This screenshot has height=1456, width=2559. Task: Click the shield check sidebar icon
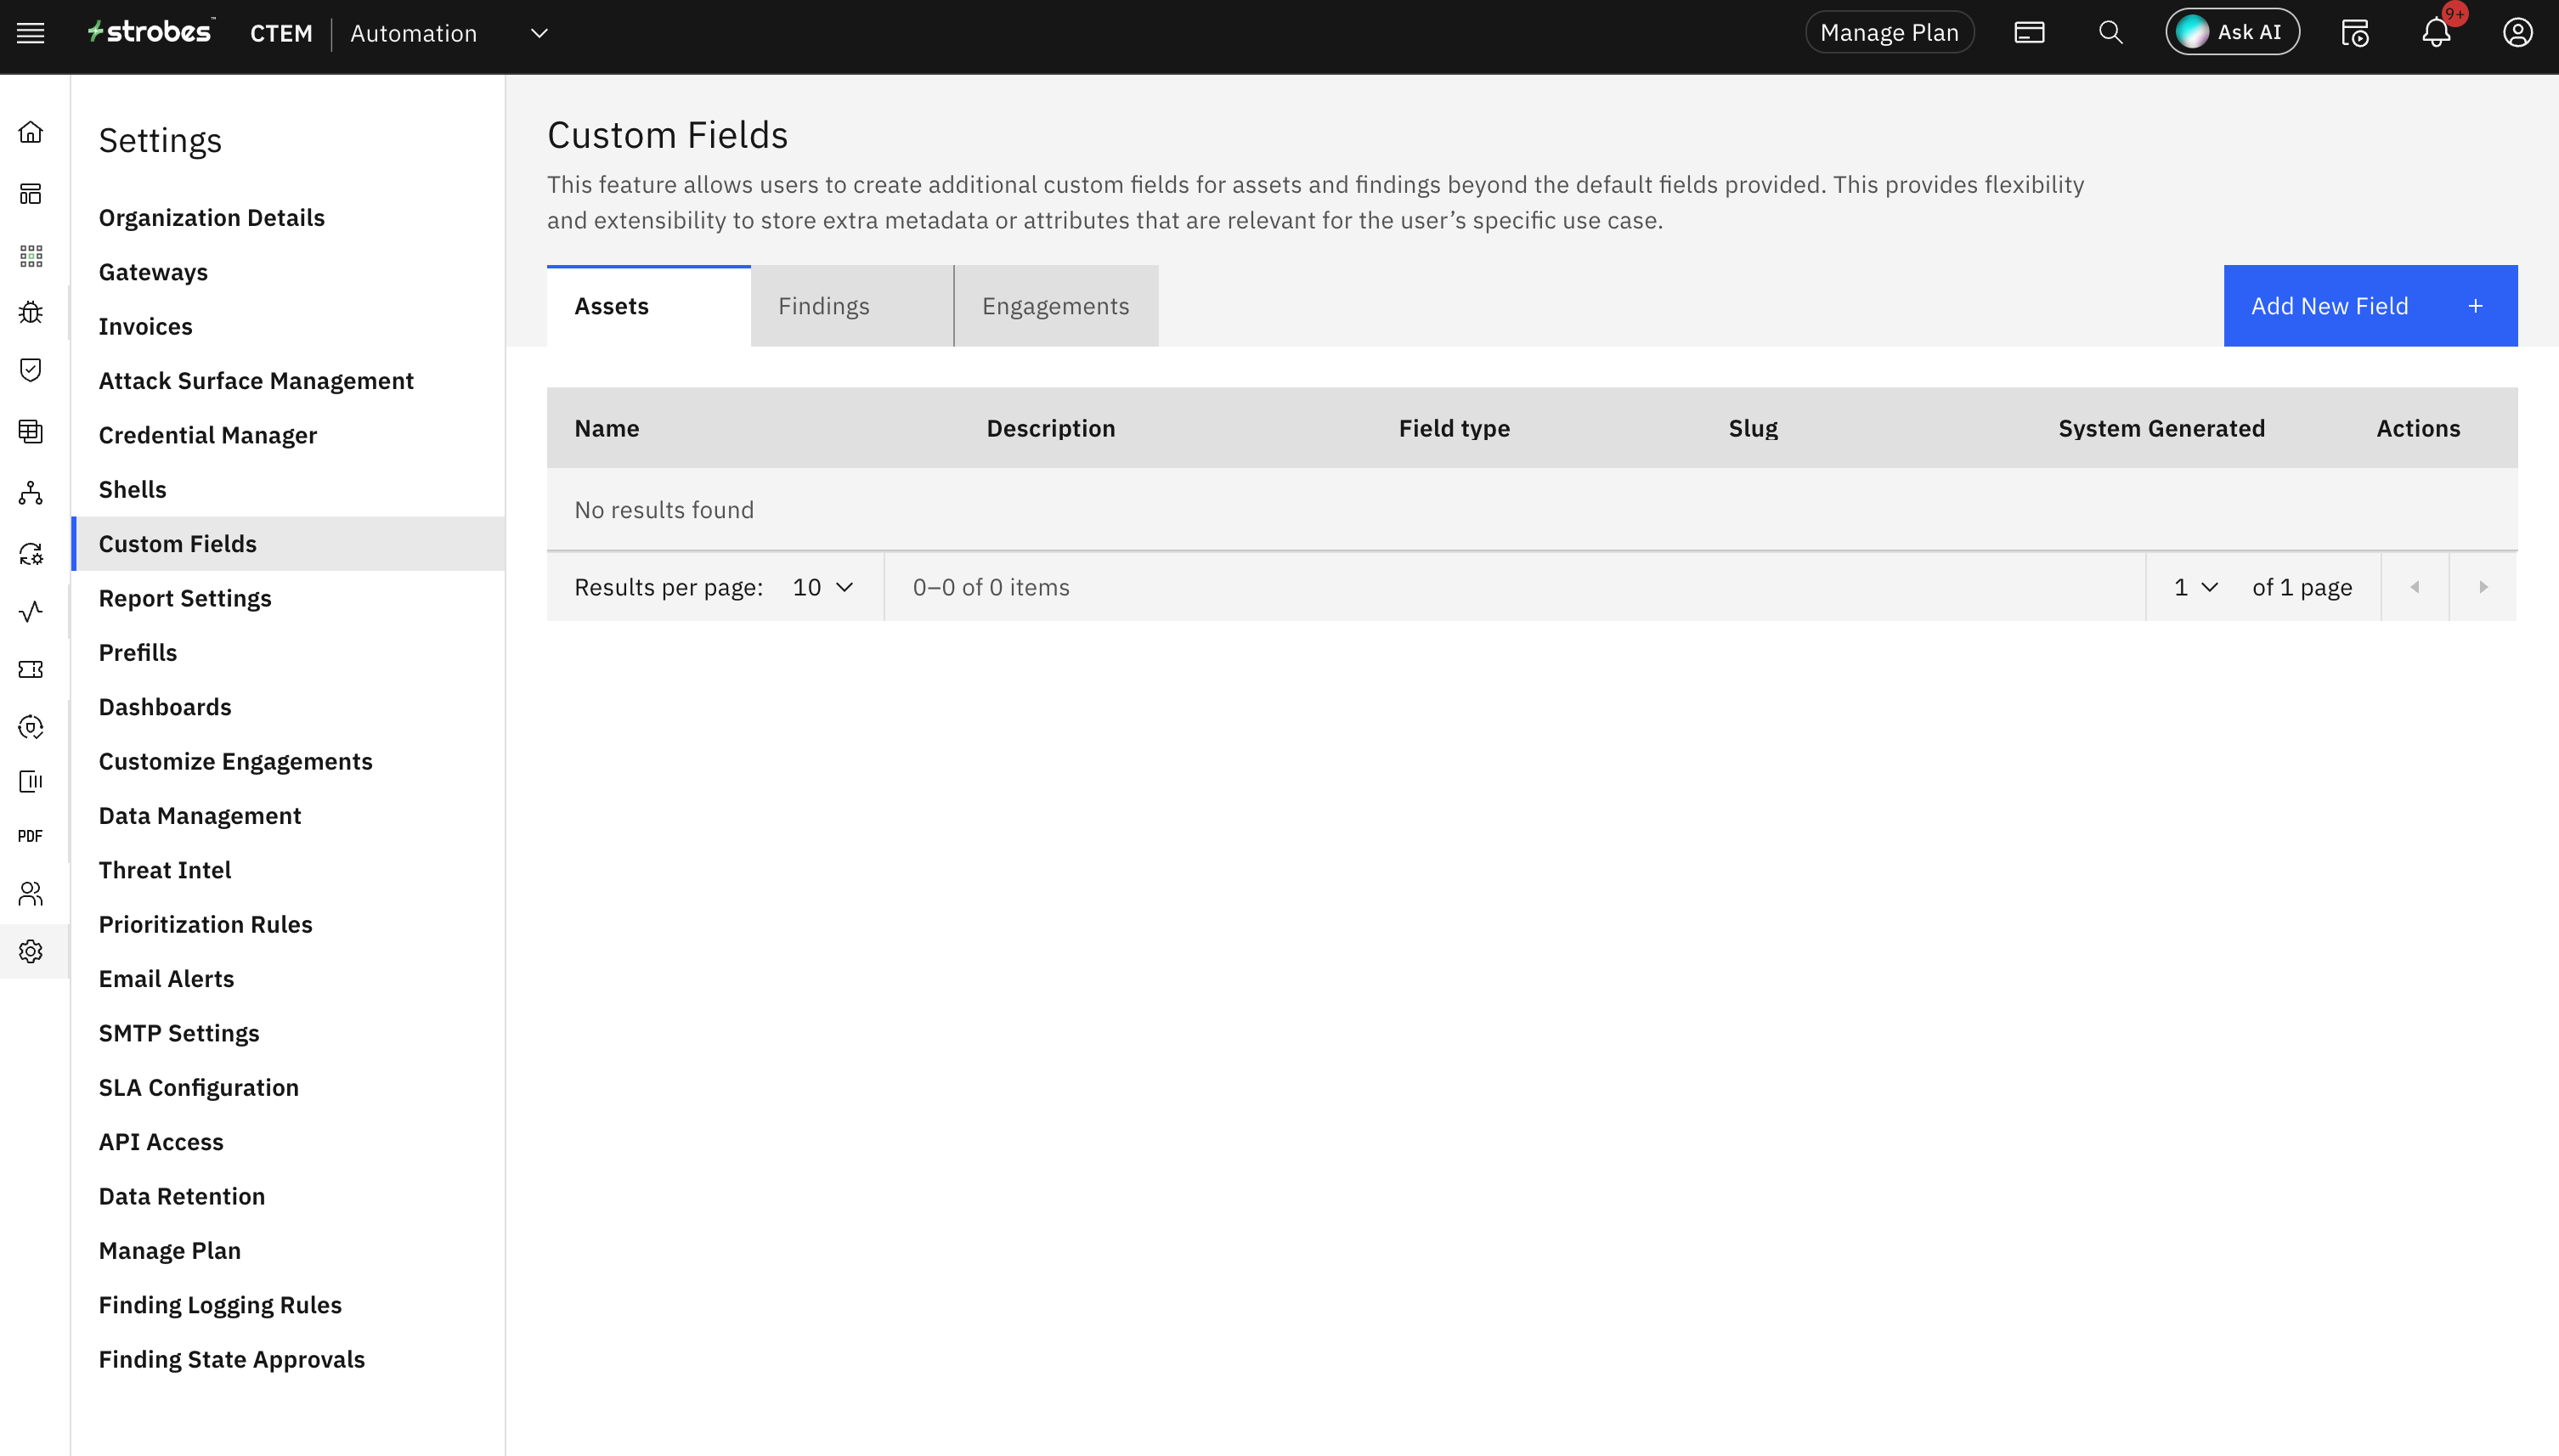pyautogui.click(x=31, y=370)
